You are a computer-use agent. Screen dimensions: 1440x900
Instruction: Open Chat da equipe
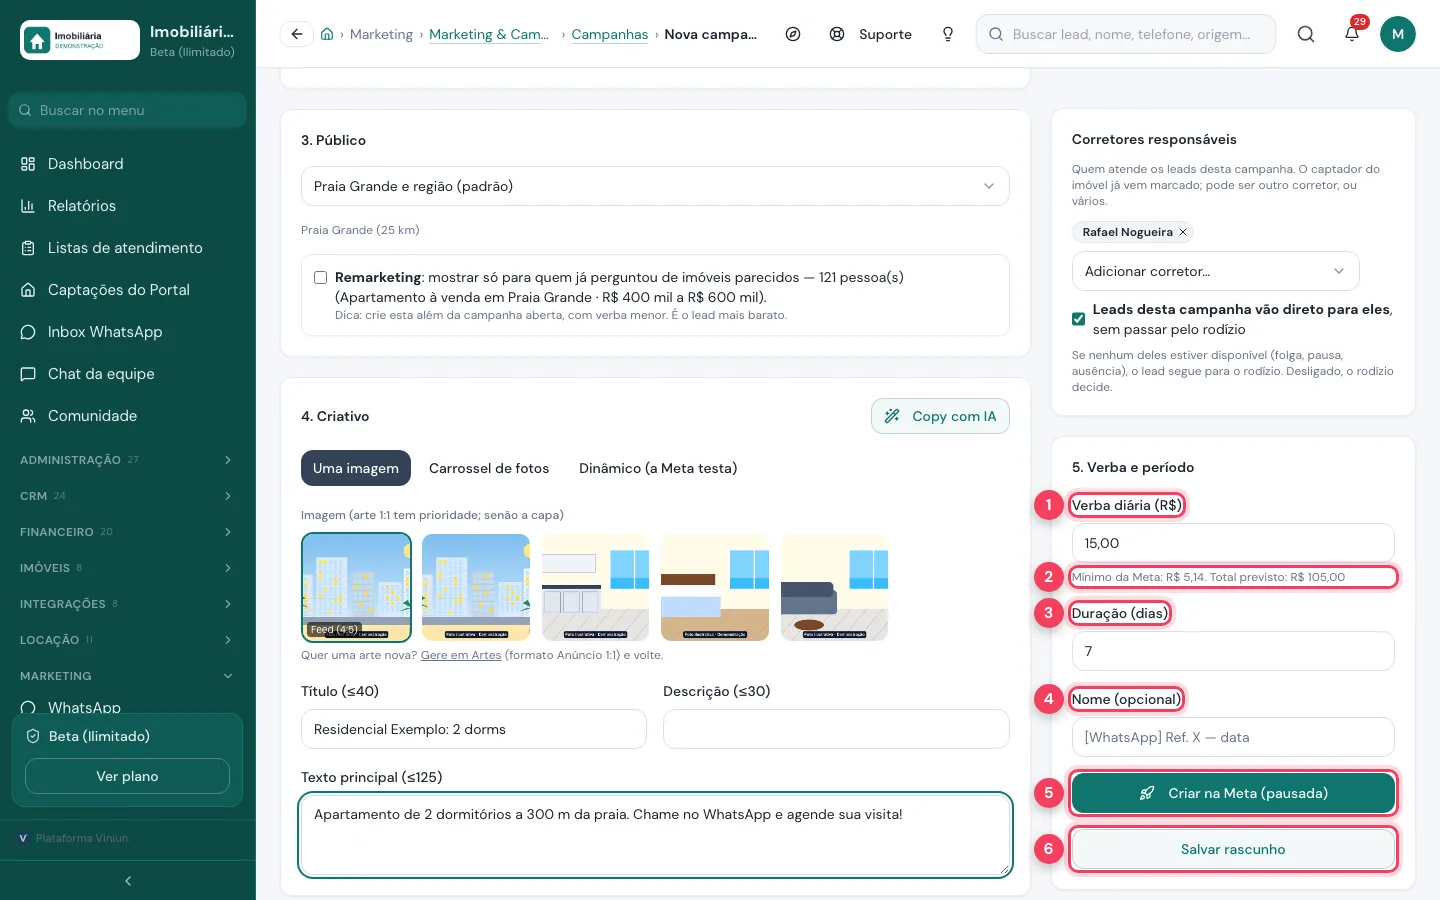pos(128,374)
